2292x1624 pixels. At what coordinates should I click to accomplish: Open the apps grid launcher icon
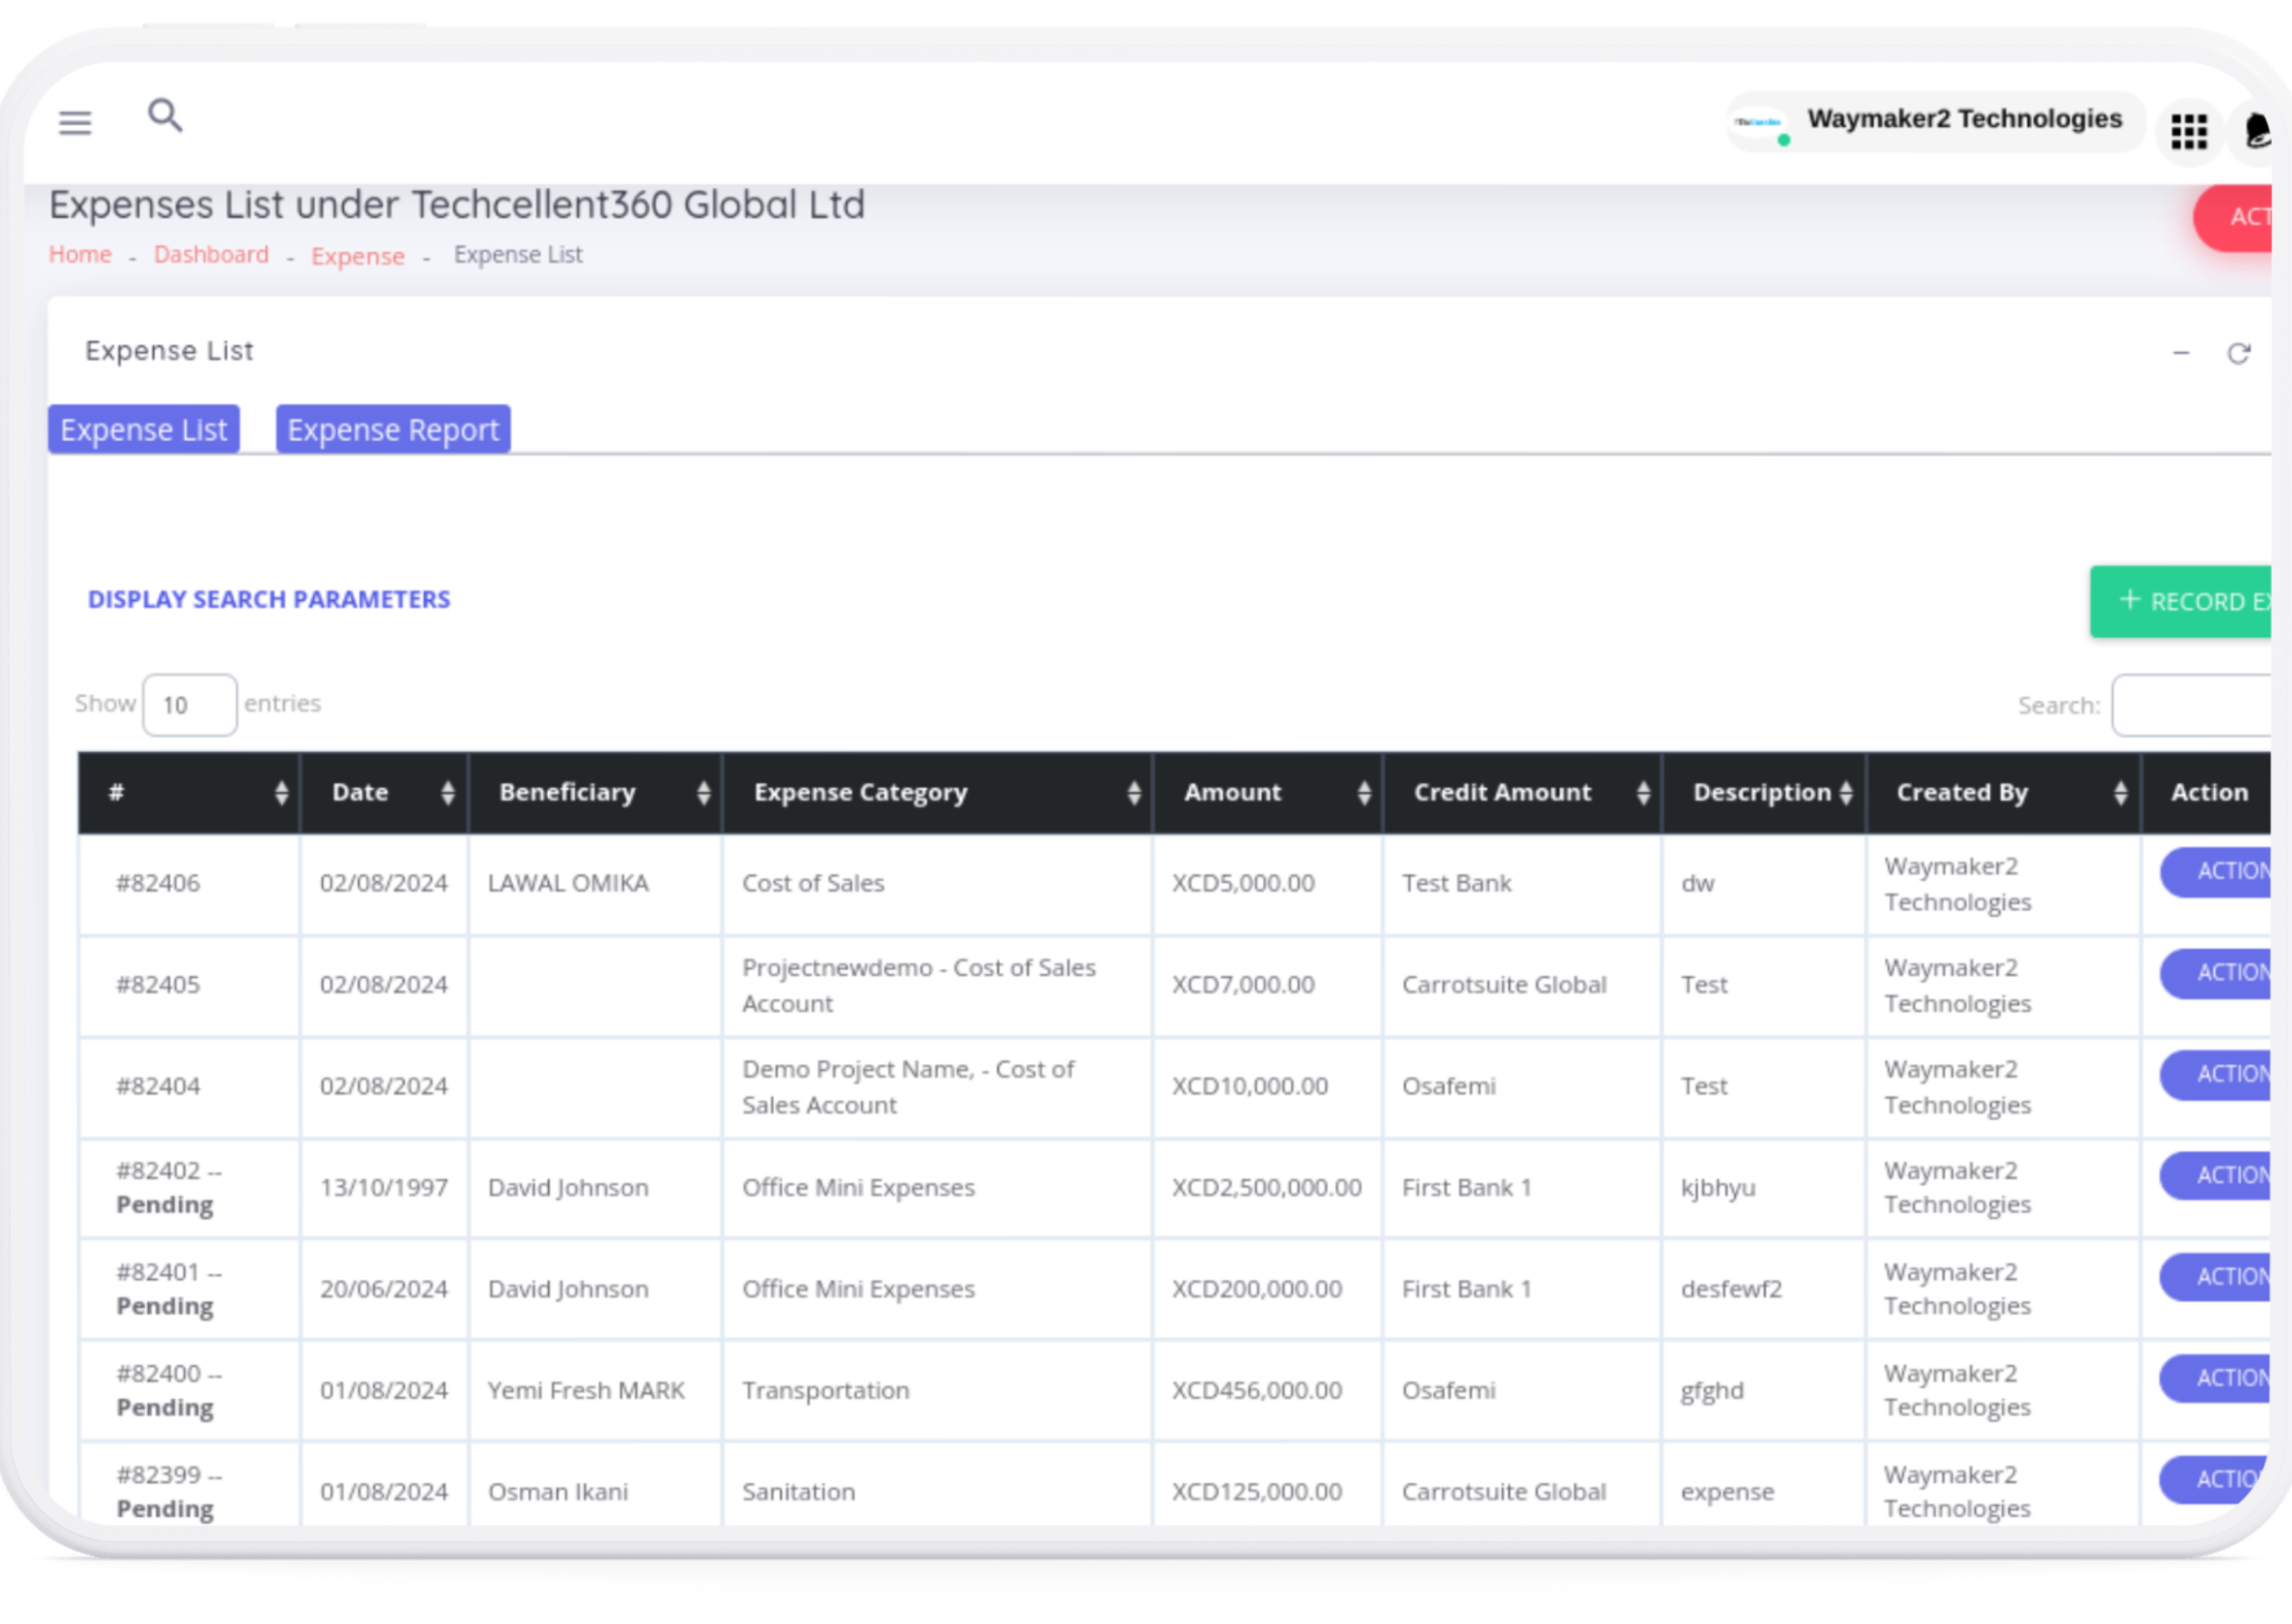pos(2189,131)
